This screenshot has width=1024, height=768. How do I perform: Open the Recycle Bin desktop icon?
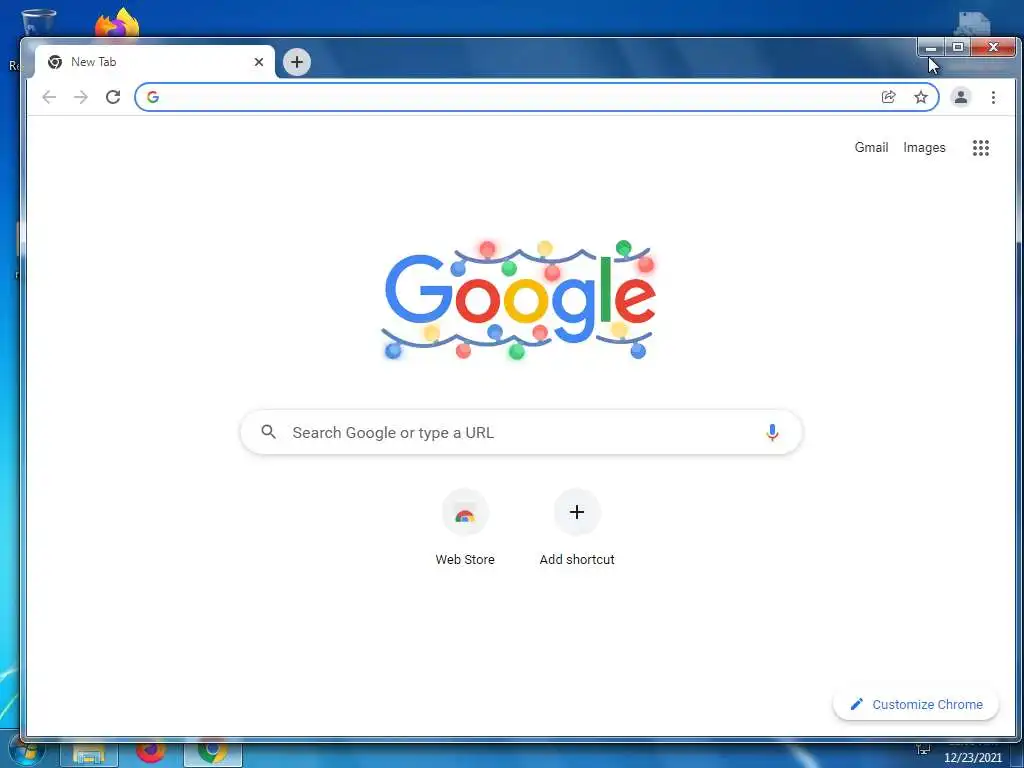coord(38,24)
